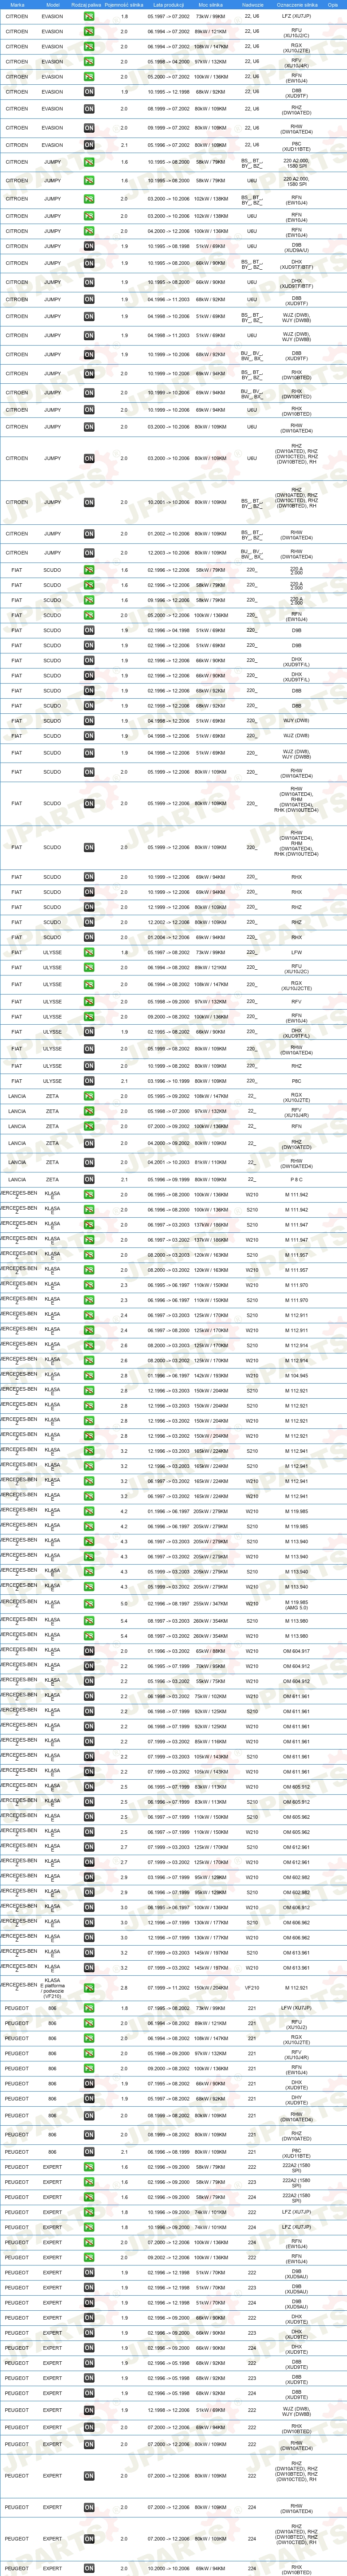The height and width of the screenshot is (2576, 347).
Task: Click ULYSSE in the Fiat 2.1 P8C row
Action: 52,1081
